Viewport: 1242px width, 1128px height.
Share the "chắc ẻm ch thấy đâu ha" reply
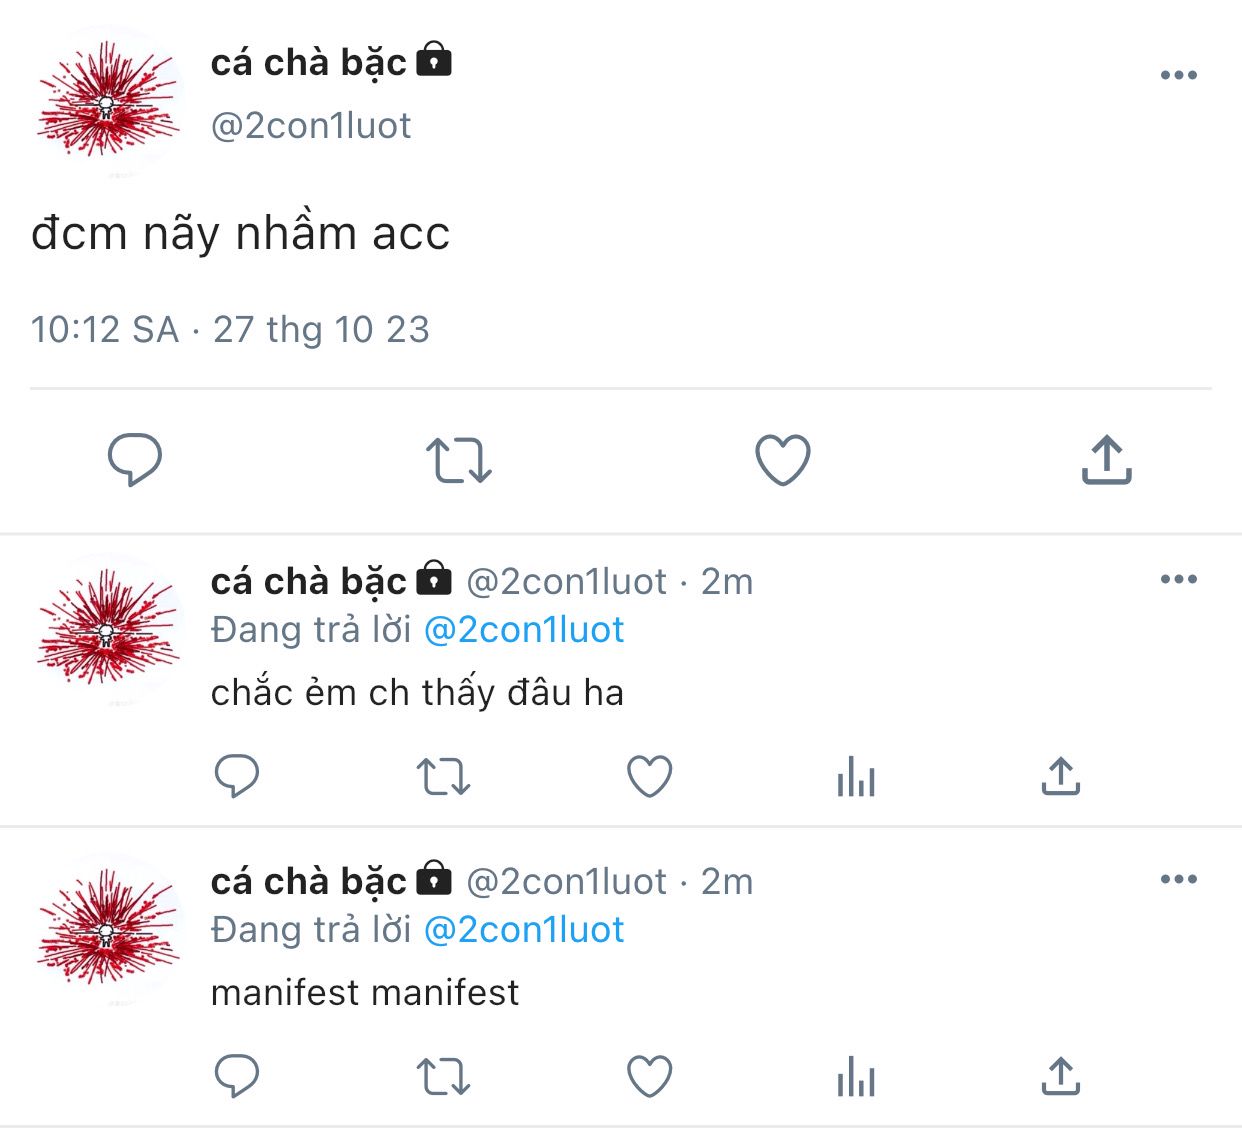(1061, 776)
